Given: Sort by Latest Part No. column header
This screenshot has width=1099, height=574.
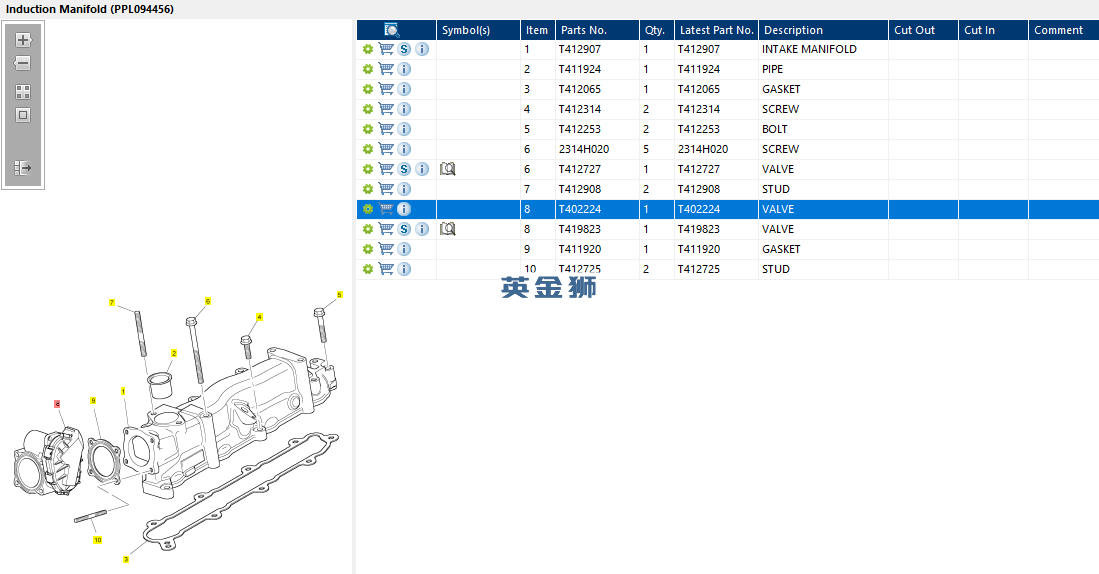Looking at the screenshot, I should coord(716,30).
